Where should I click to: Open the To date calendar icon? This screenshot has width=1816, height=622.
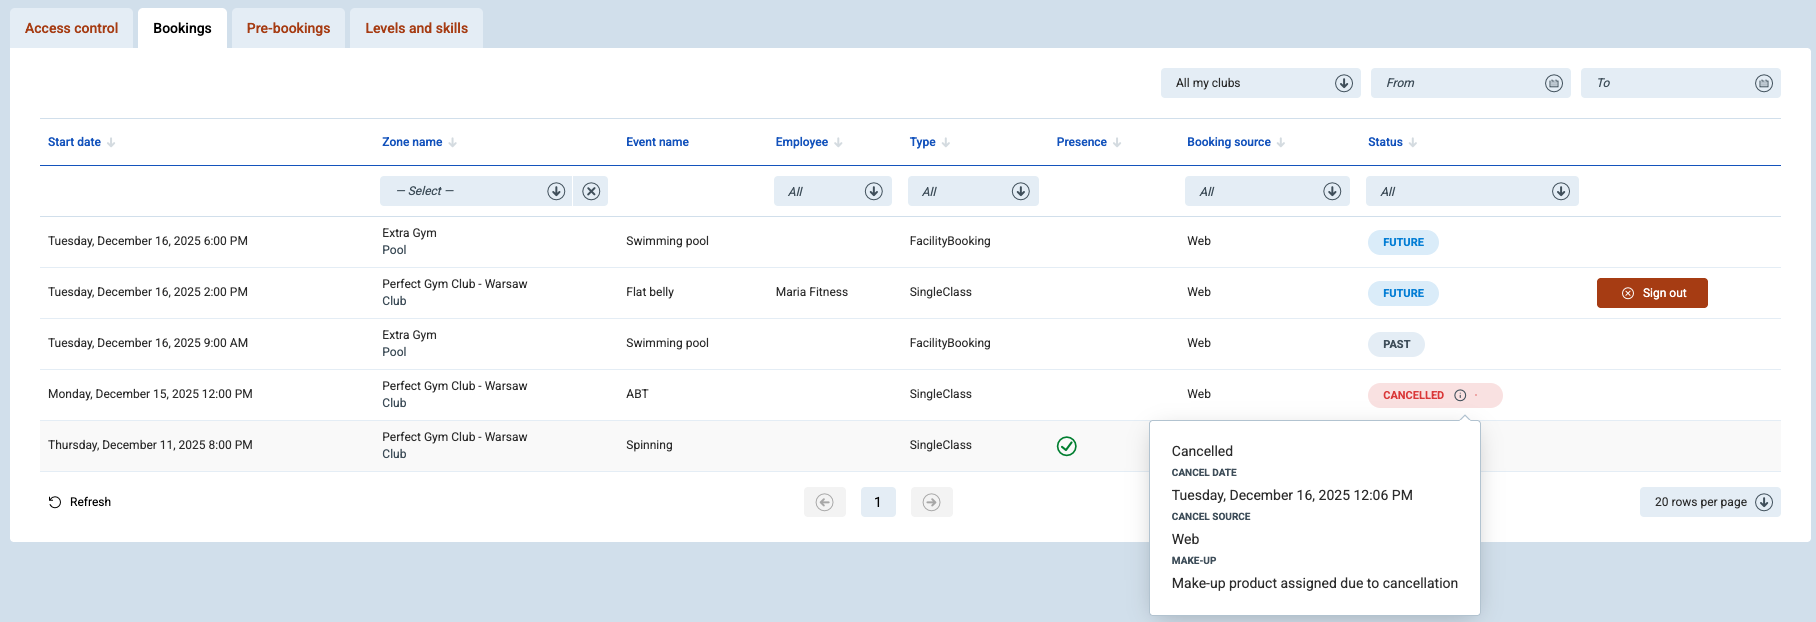1763,83
